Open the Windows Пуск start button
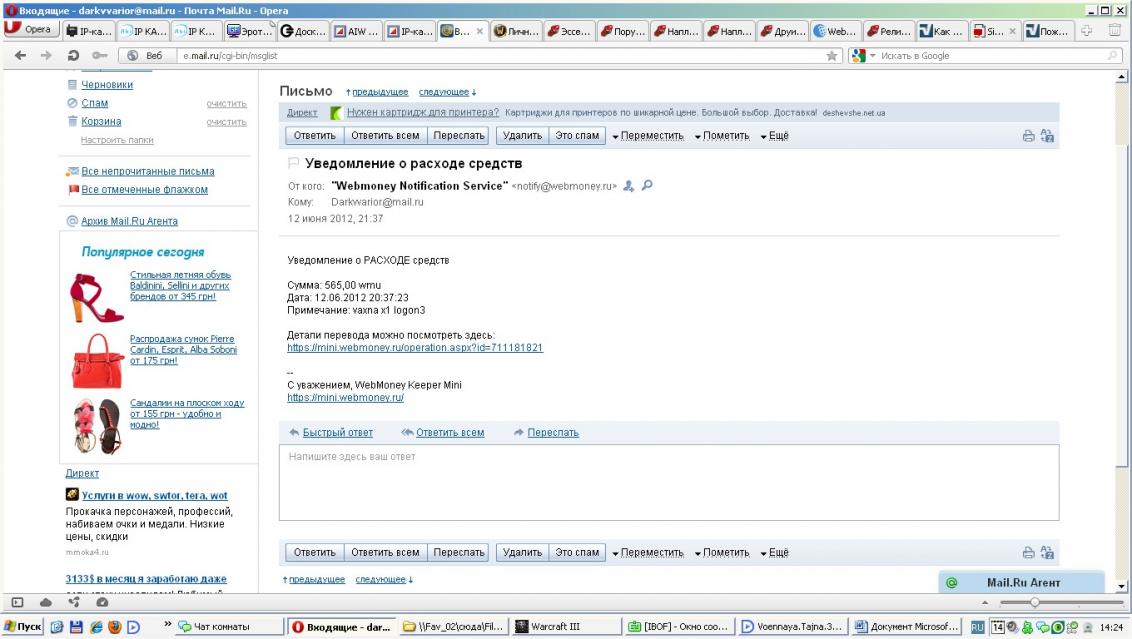The image size is (1132, 639). point(22,627)
